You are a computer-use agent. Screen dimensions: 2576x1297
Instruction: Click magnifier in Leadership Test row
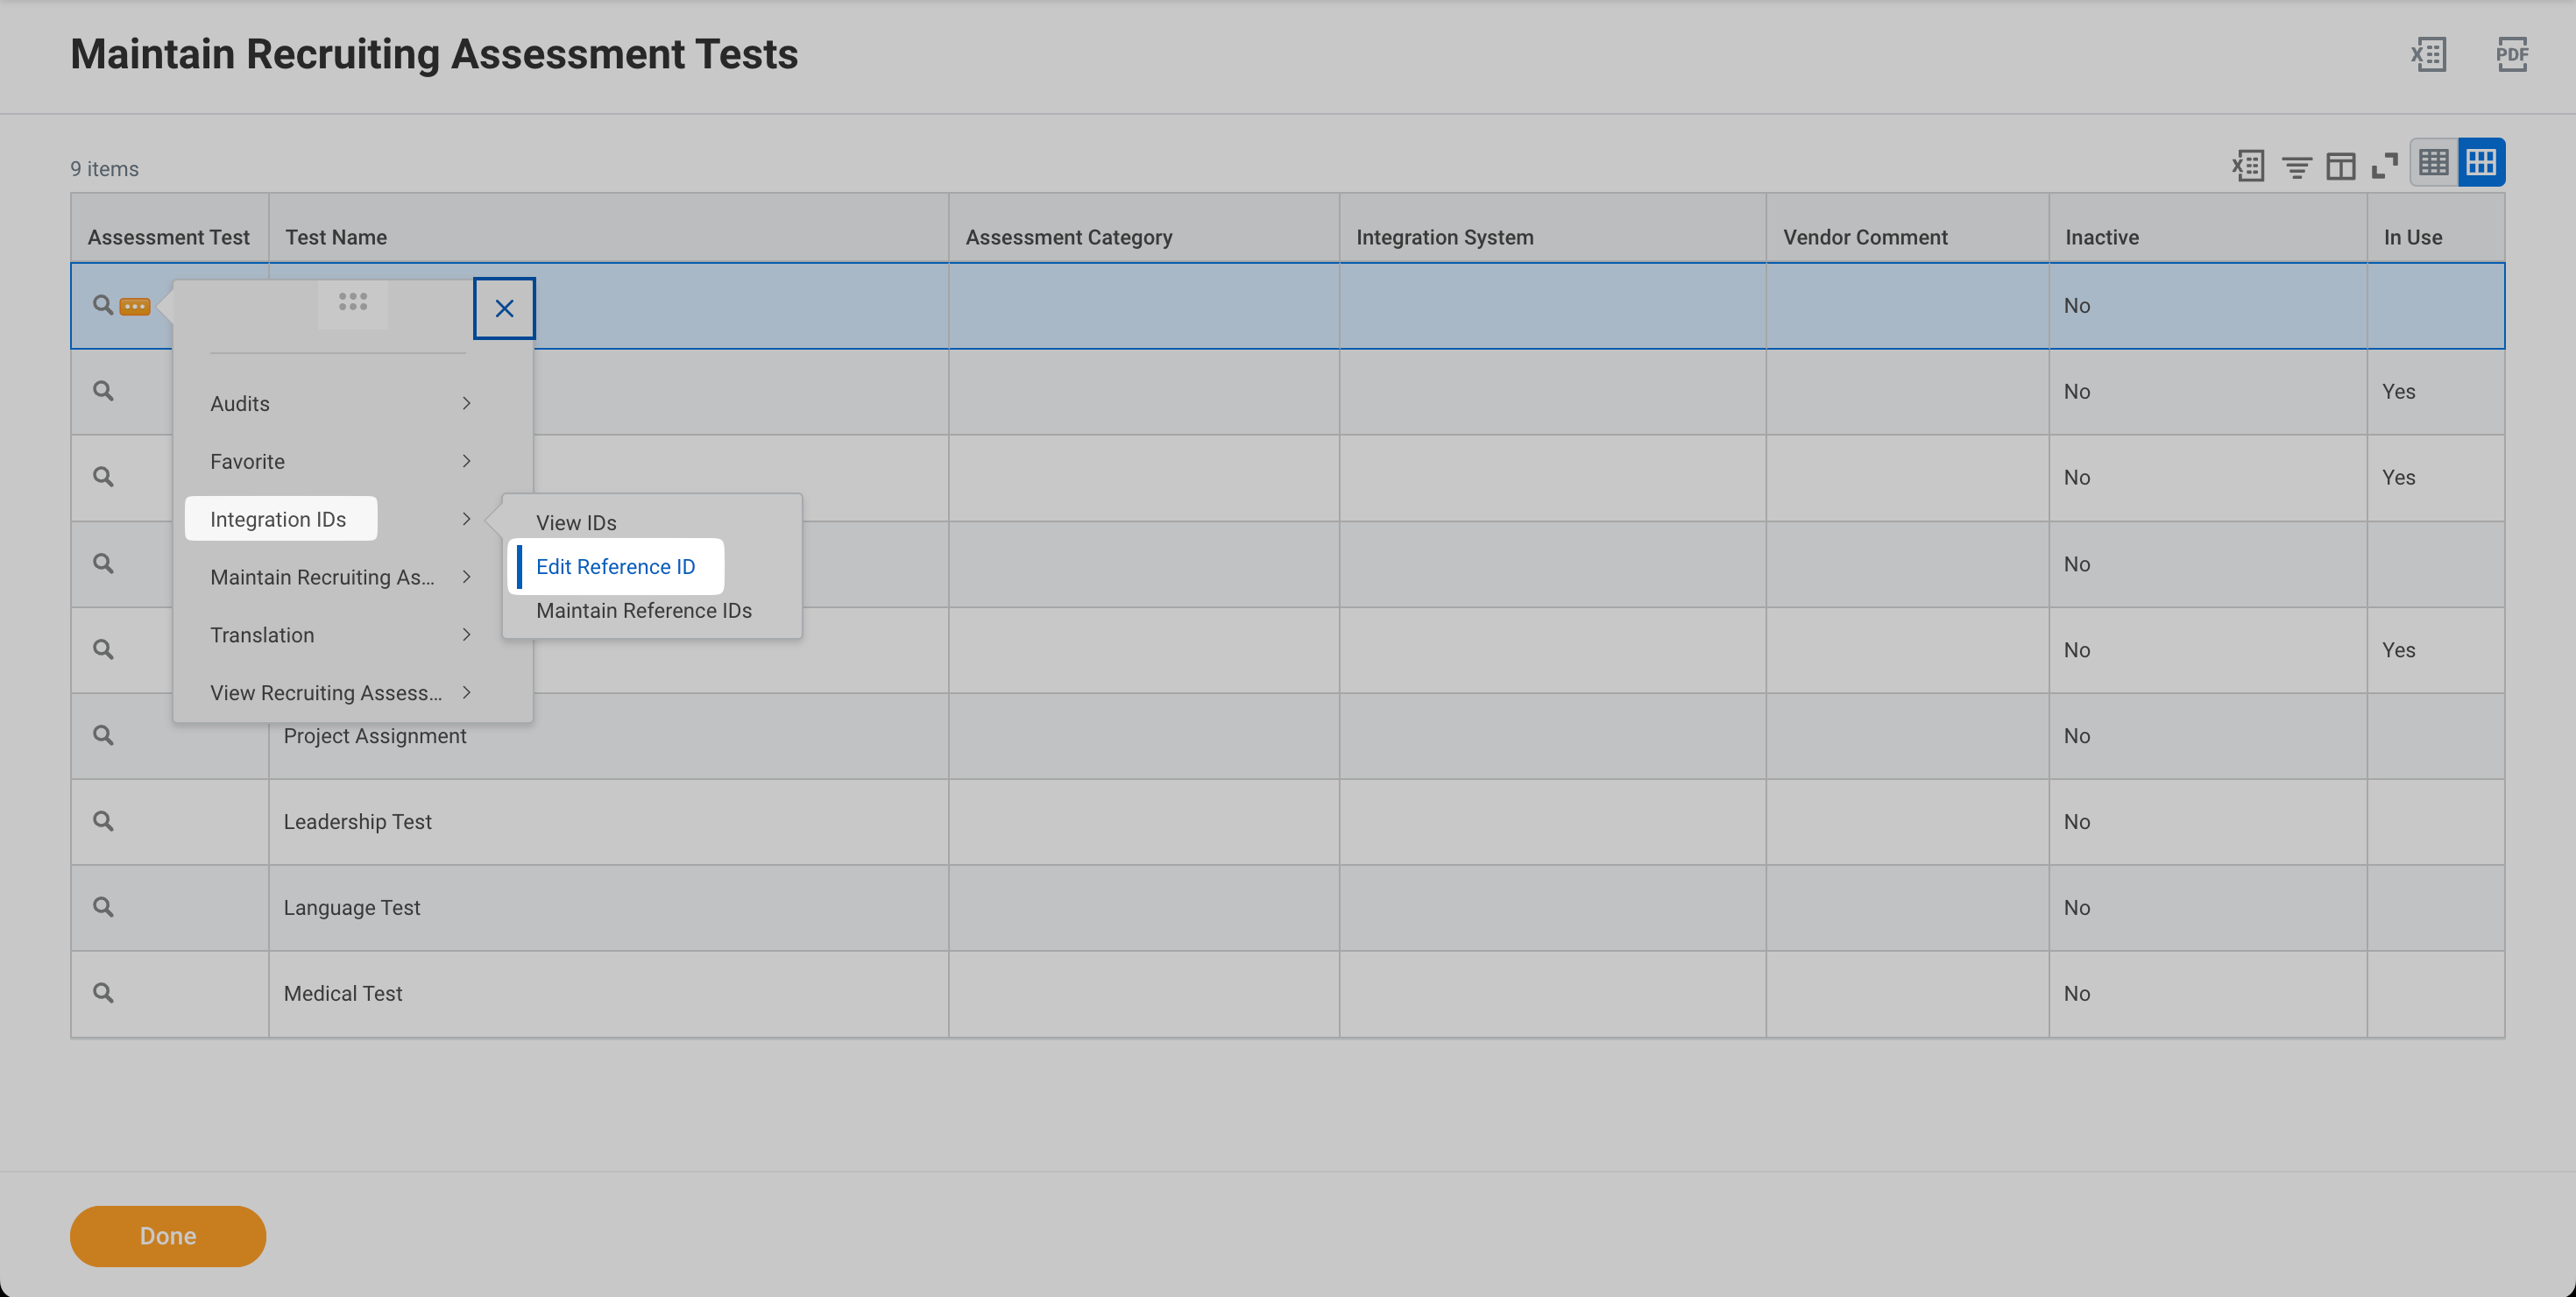(x=103, y=821)
